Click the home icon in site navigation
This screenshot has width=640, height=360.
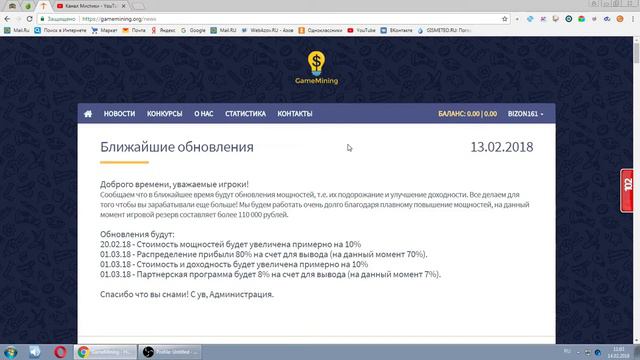click(88, 114)
